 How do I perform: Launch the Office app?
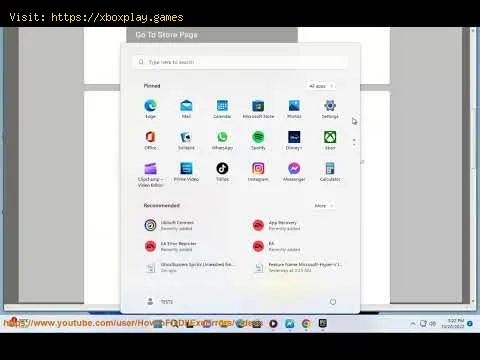150,140
